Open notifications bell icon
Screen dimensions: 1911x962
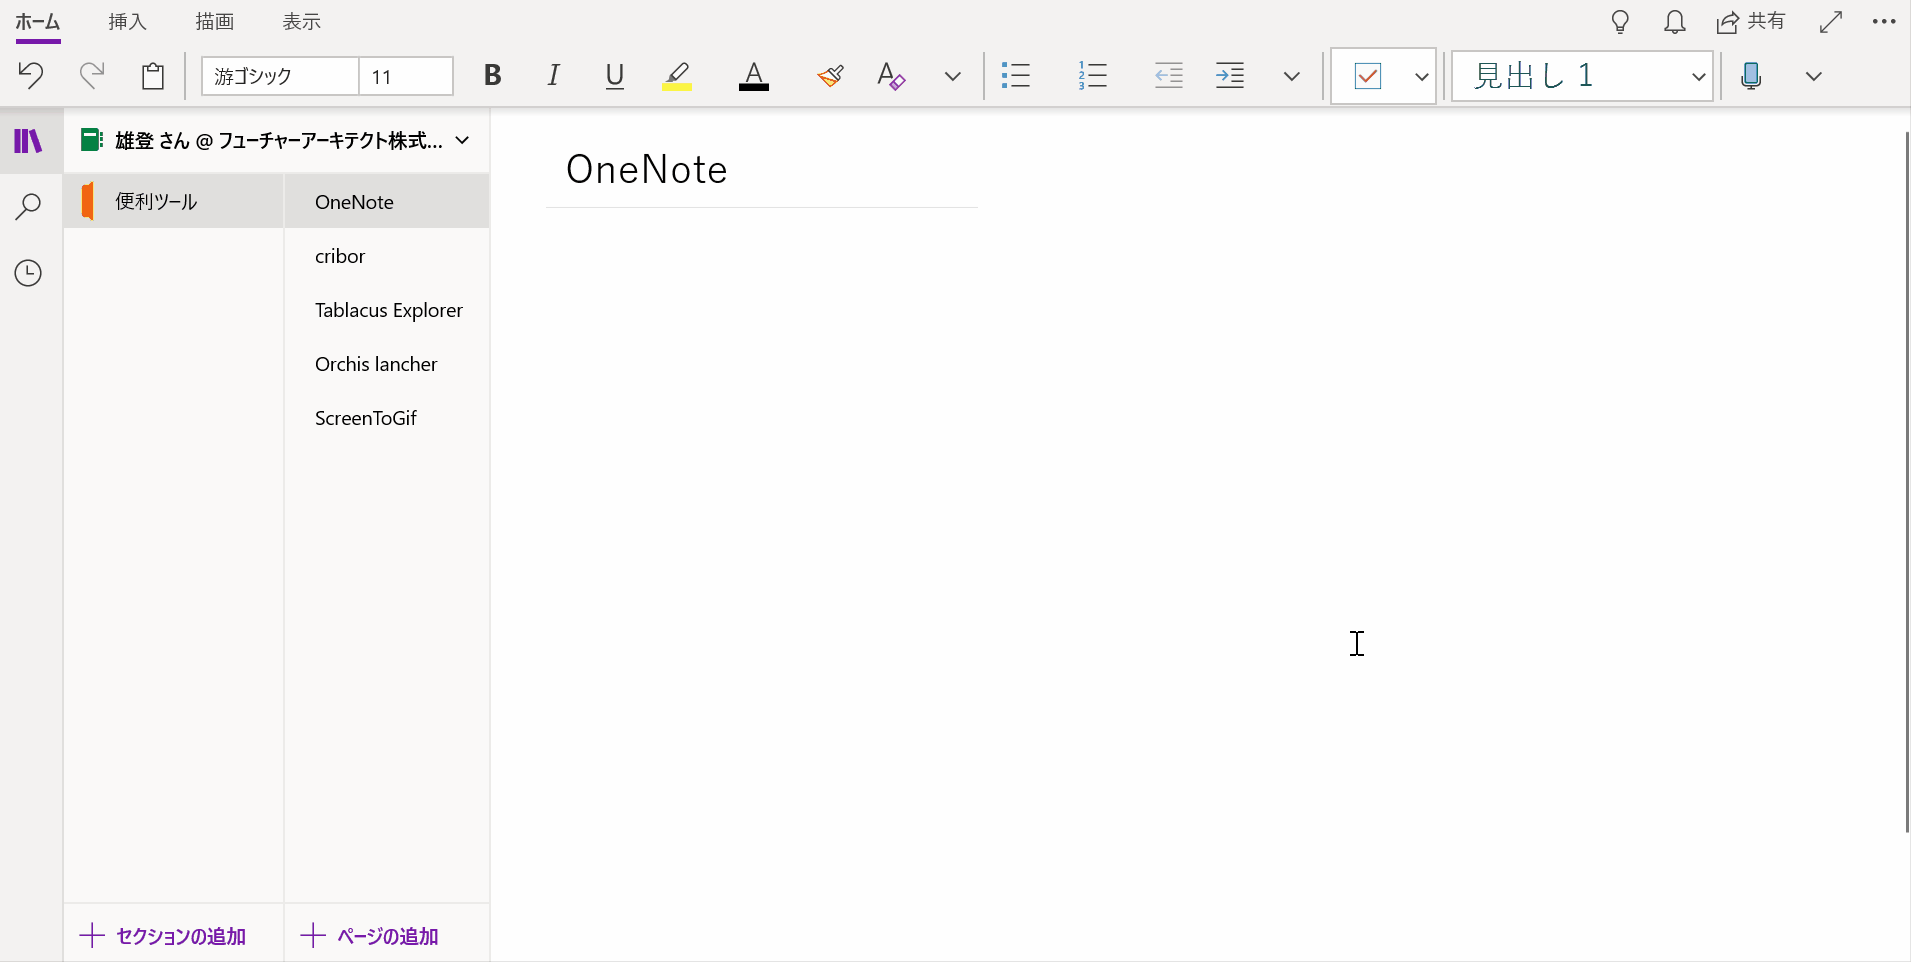pyautogui.click(x=1675, y=22)
